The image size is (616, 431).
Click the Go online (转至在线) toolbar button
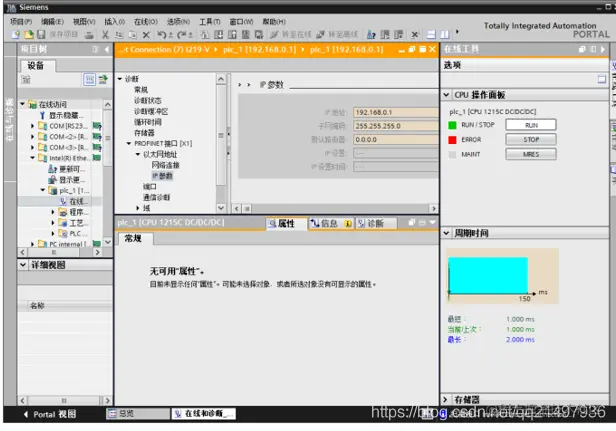(x=291, y=35)
